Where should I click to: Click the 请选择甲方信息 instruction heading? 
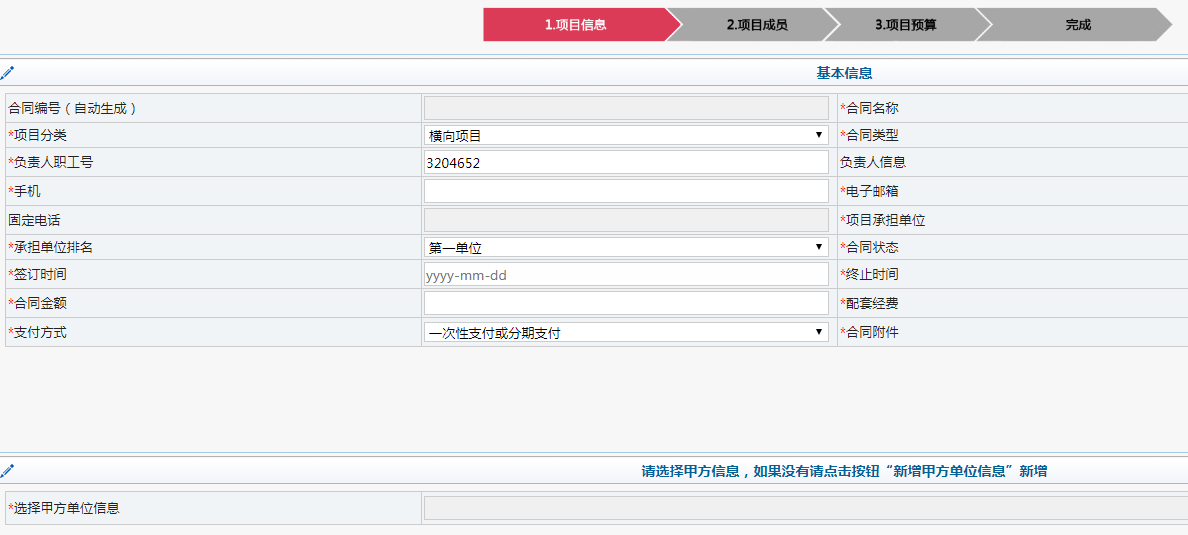pos(844,471)
